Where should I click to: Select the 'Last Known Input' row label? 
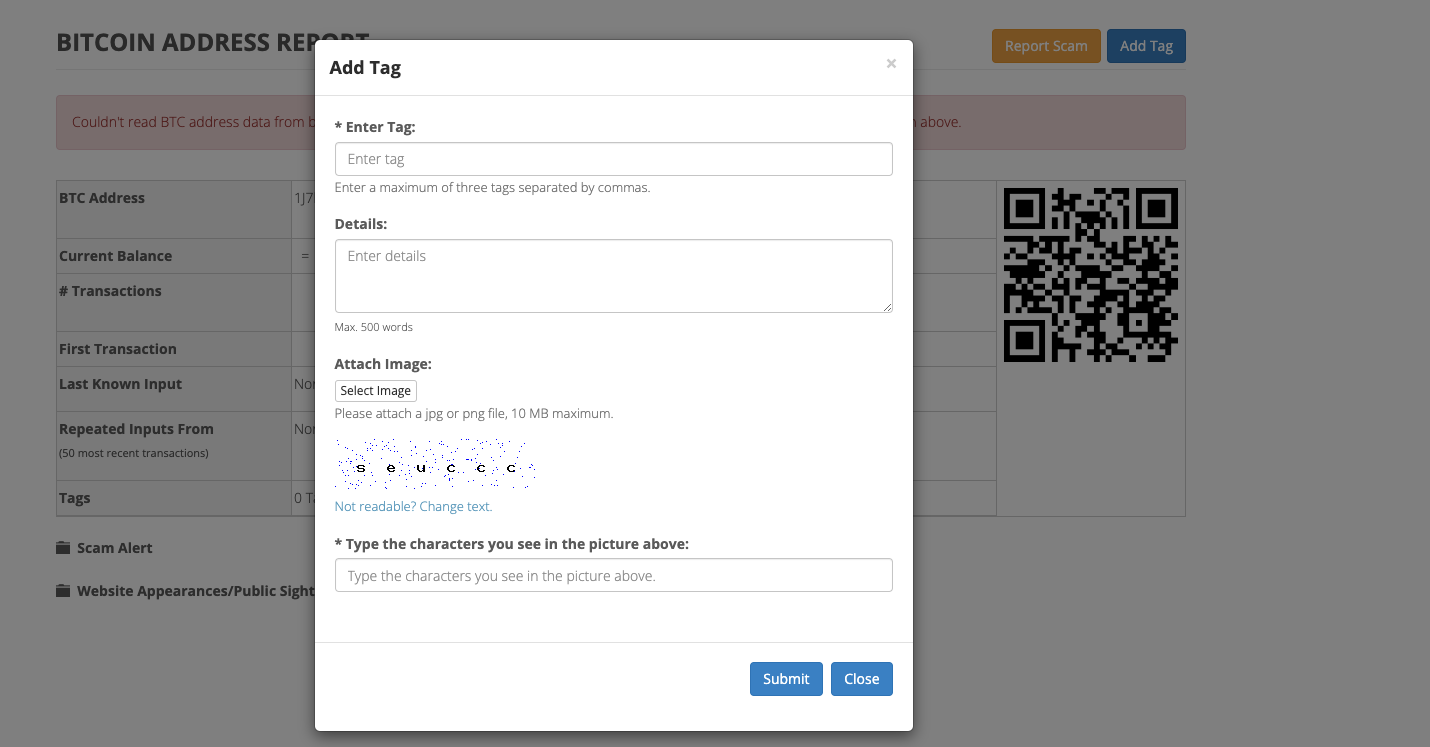point(120,384)
